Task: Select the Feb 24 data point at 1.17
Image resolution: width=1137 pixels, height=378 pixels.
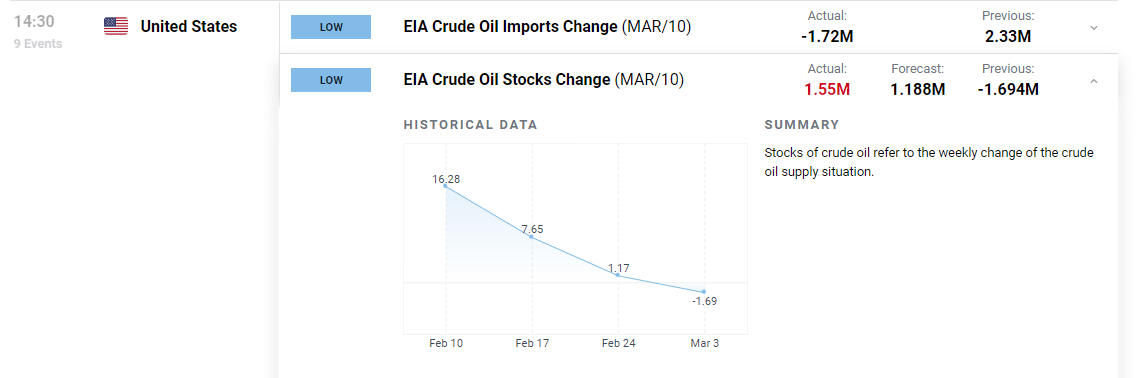Action: click(x=618, y=275)
